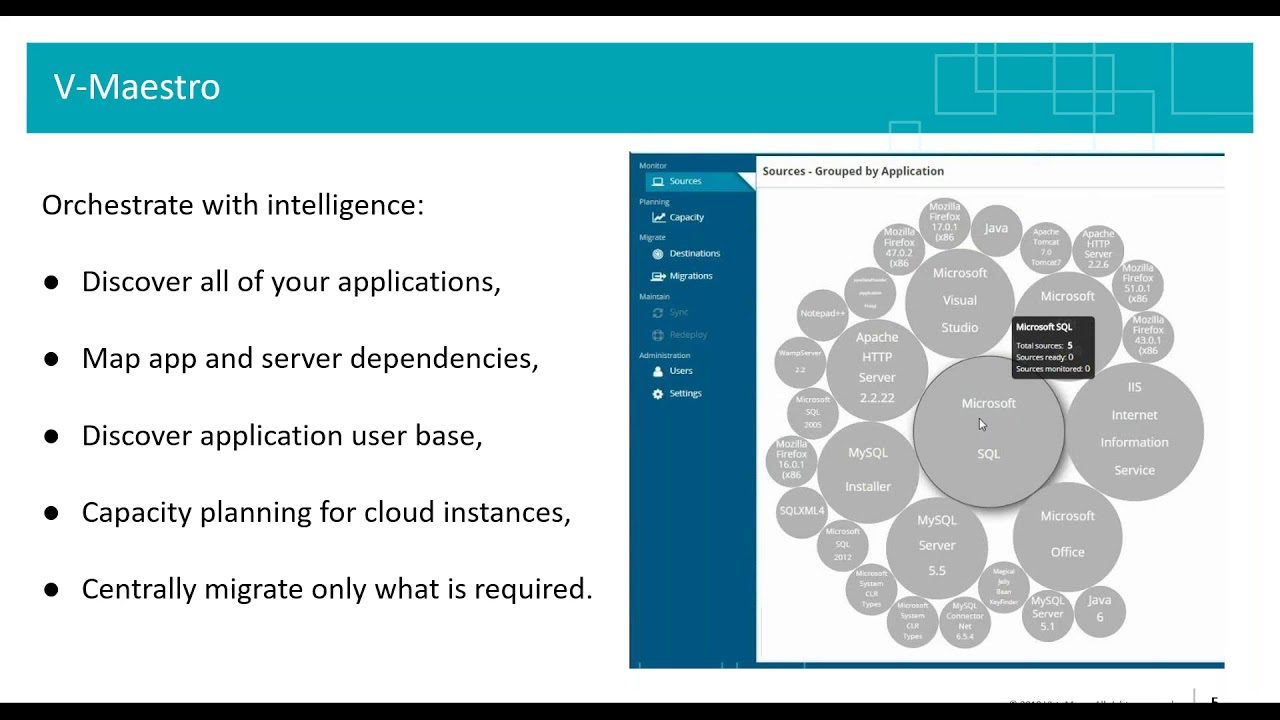Click the greyed-out Redeploy icon
The image size is (1280, 720).
tap(658, 335)
